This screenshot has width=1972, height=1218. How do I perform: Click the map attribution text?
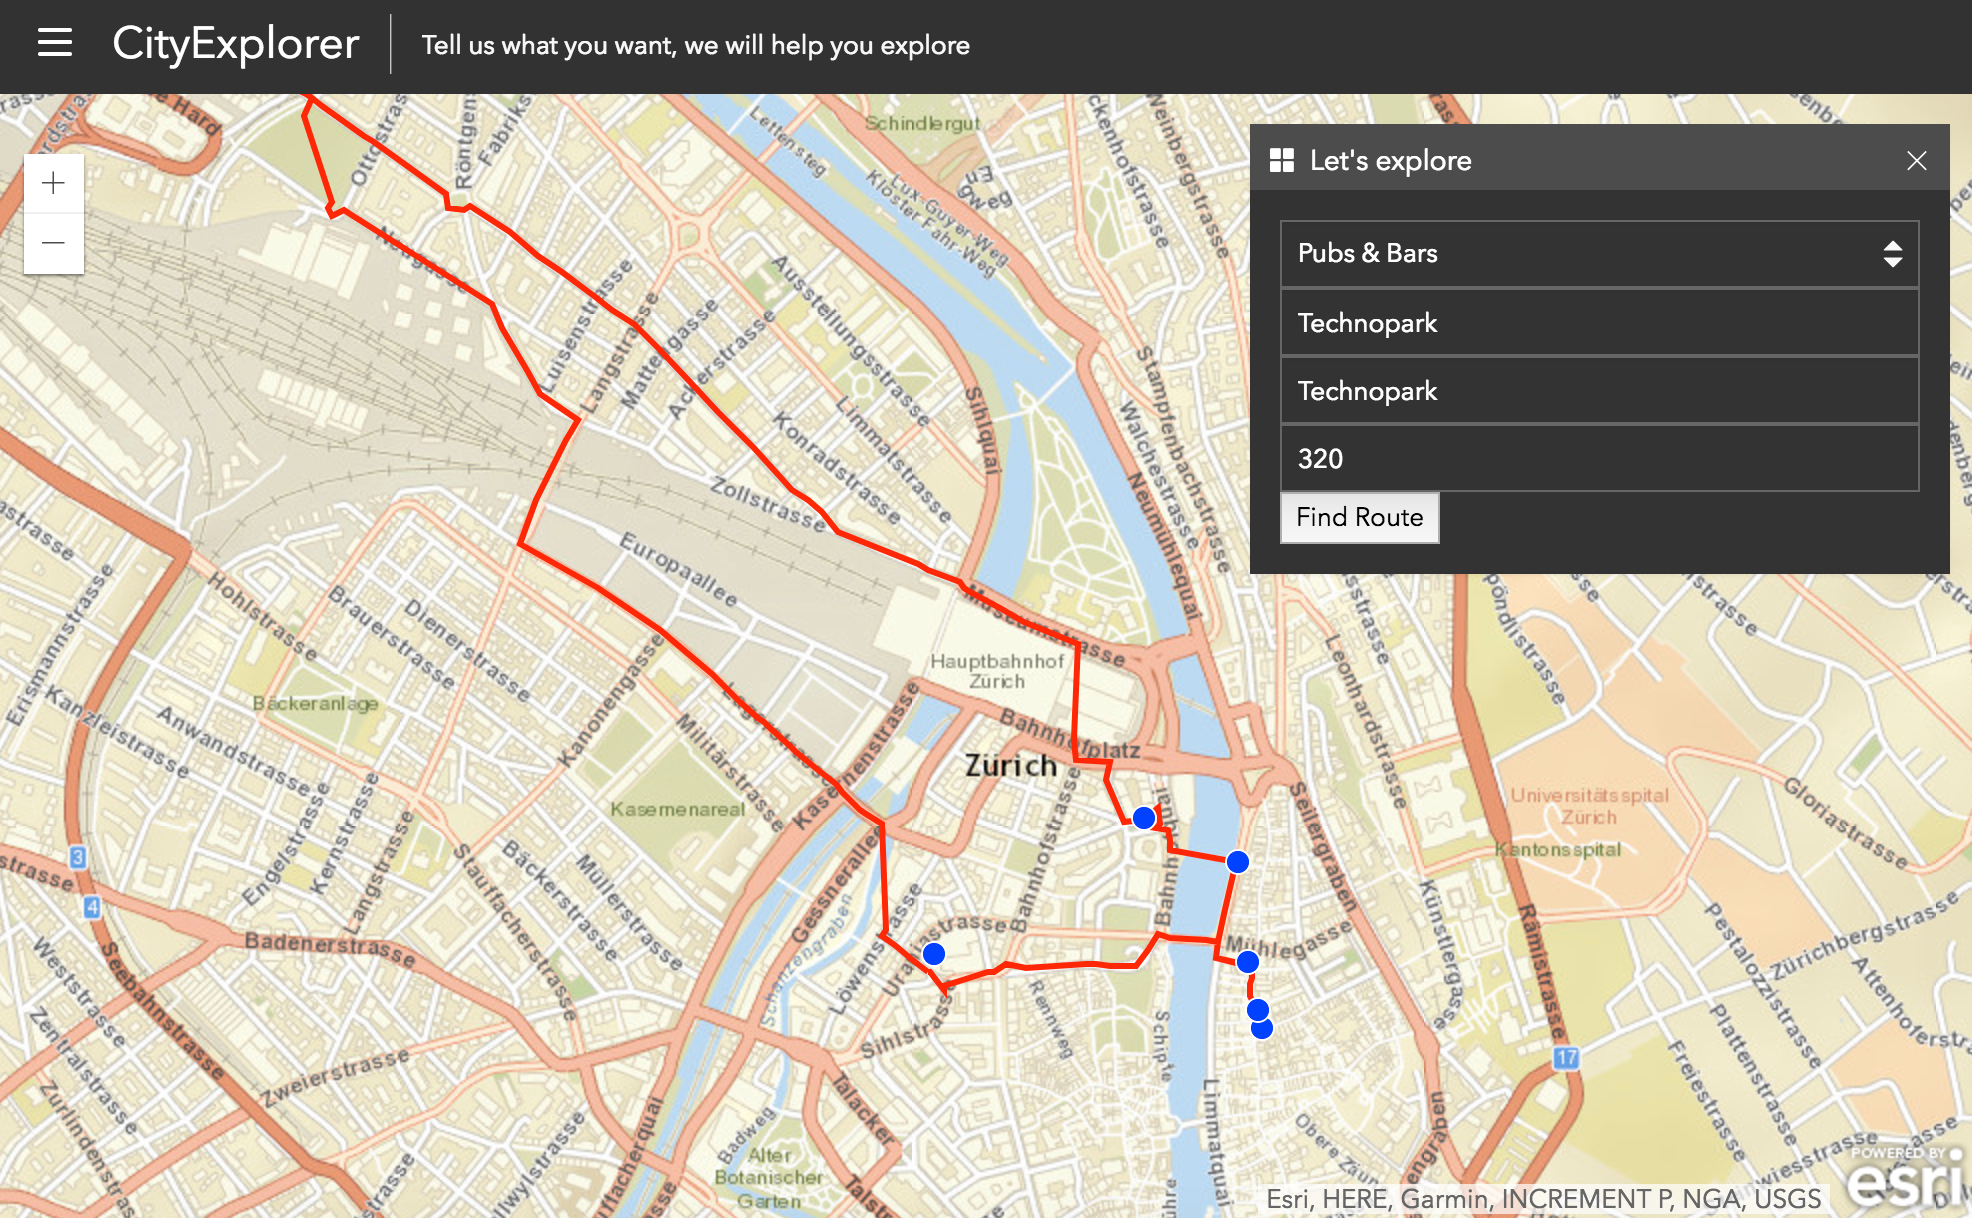click(1543, 1199)
